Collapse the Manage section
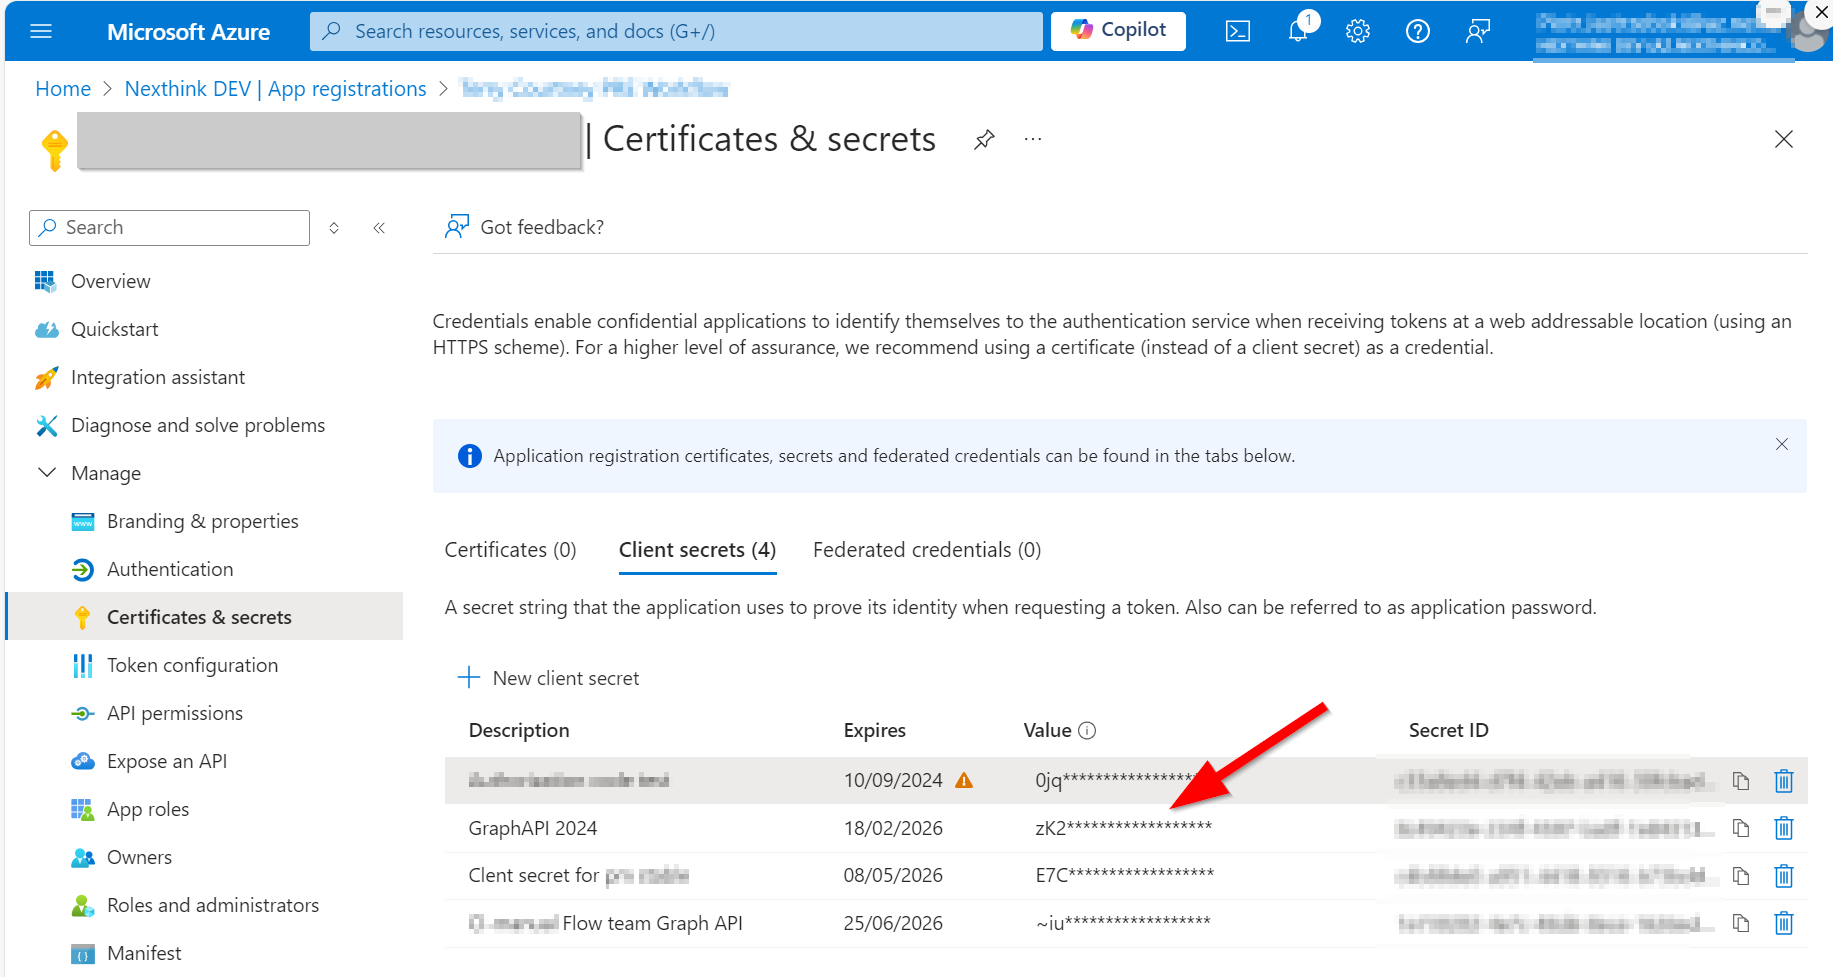The image size is (1833, 977). [x=47, y=473]
